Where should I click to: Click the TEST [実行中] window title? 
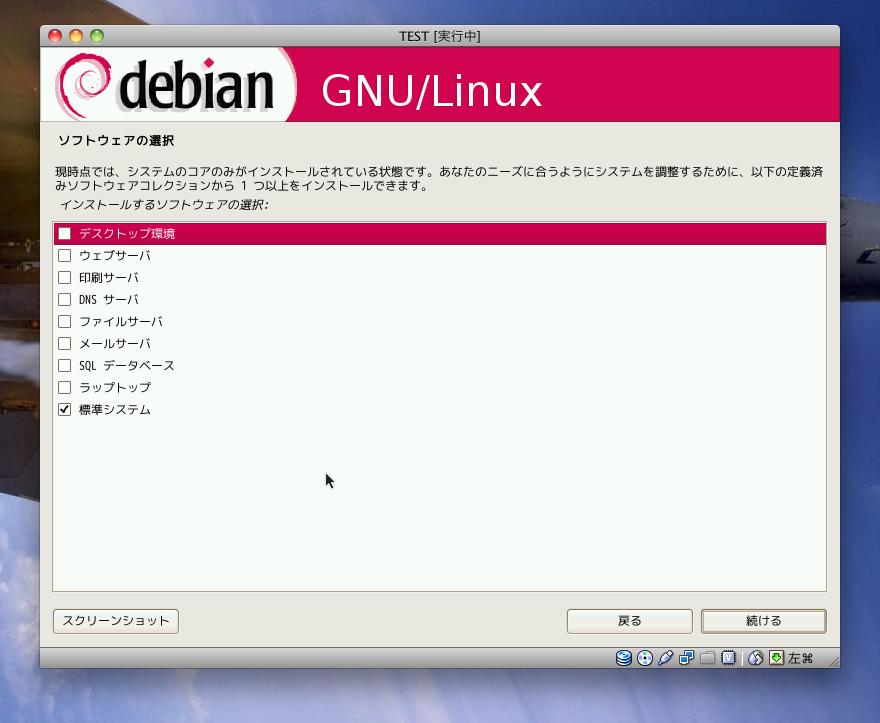click(x=439, y=36)
